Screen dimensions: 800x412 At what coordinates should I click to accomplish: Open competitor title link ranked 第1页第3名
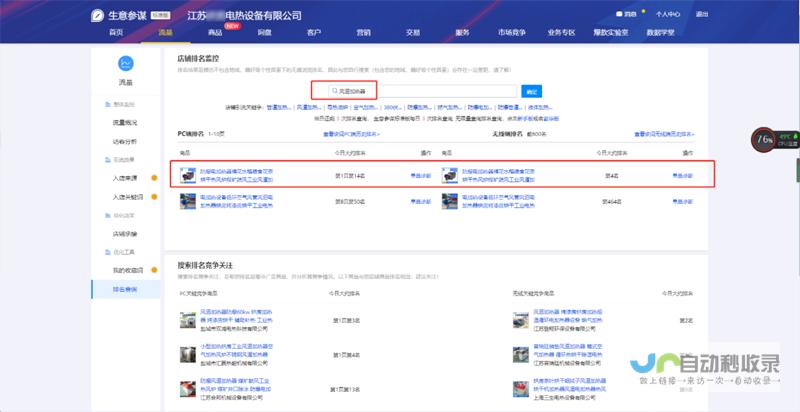point(236,315)
